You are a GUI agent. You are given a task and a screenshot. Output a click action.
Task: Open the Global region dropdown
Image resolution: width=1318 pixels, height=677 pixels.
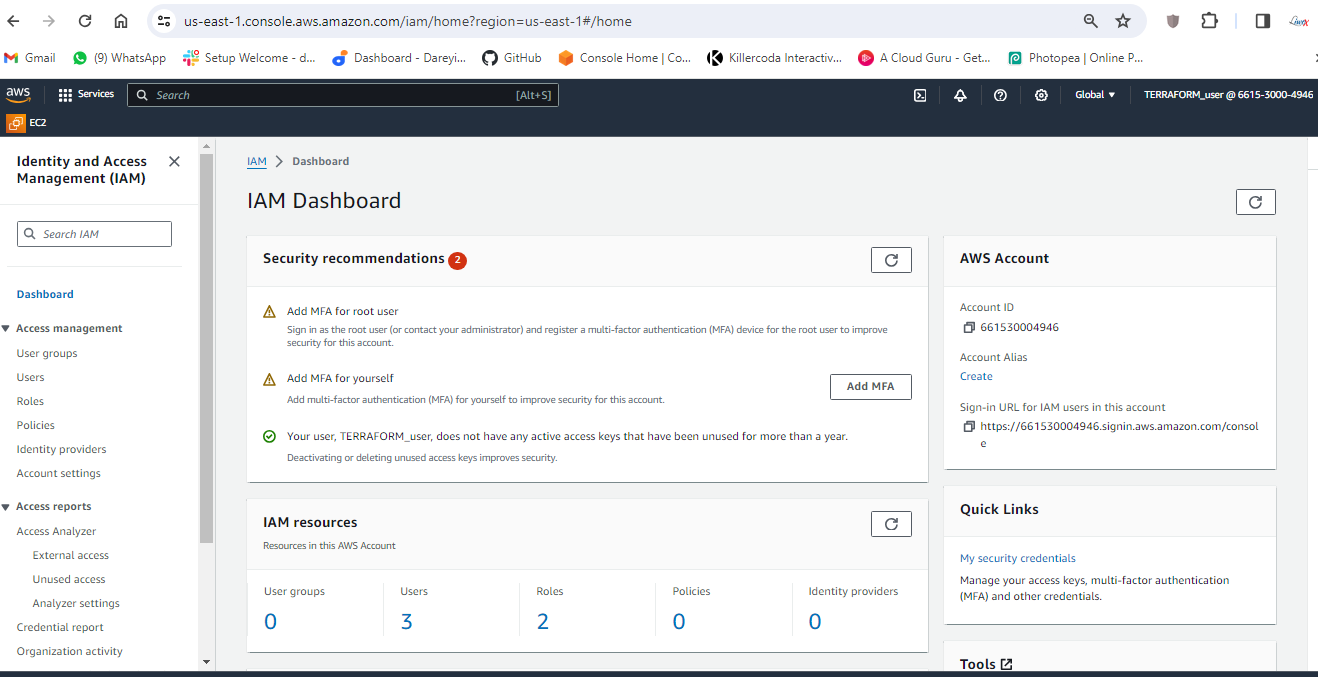[x=1095, y=95]
